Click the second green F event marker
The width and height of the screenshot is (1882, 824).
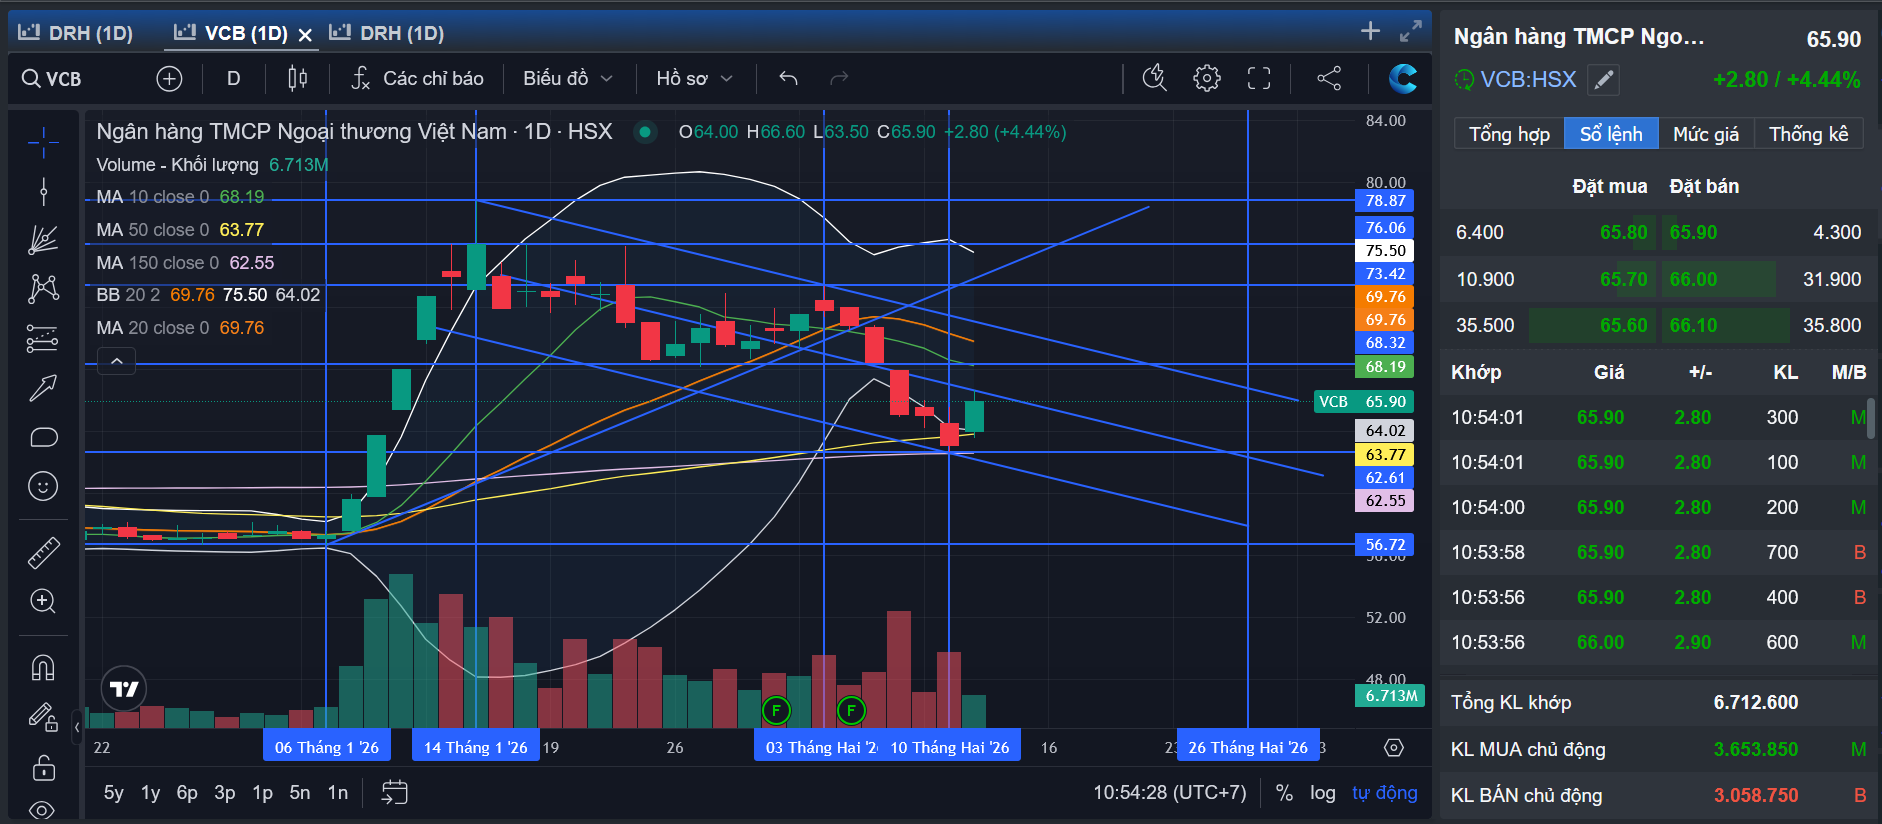tap(851, 711)
